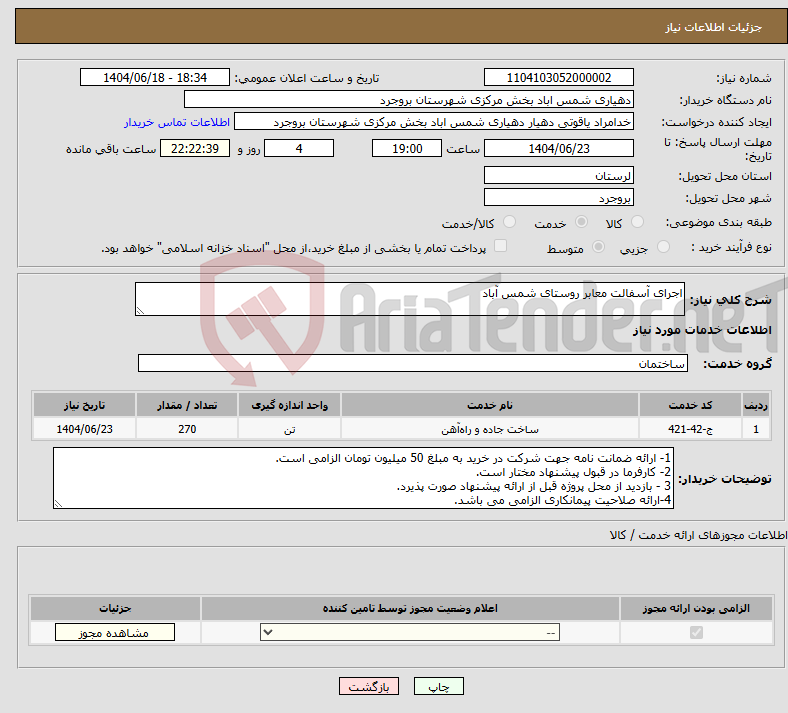Click row number cell 1
The image size is (788, 713).
coord(756,429)
